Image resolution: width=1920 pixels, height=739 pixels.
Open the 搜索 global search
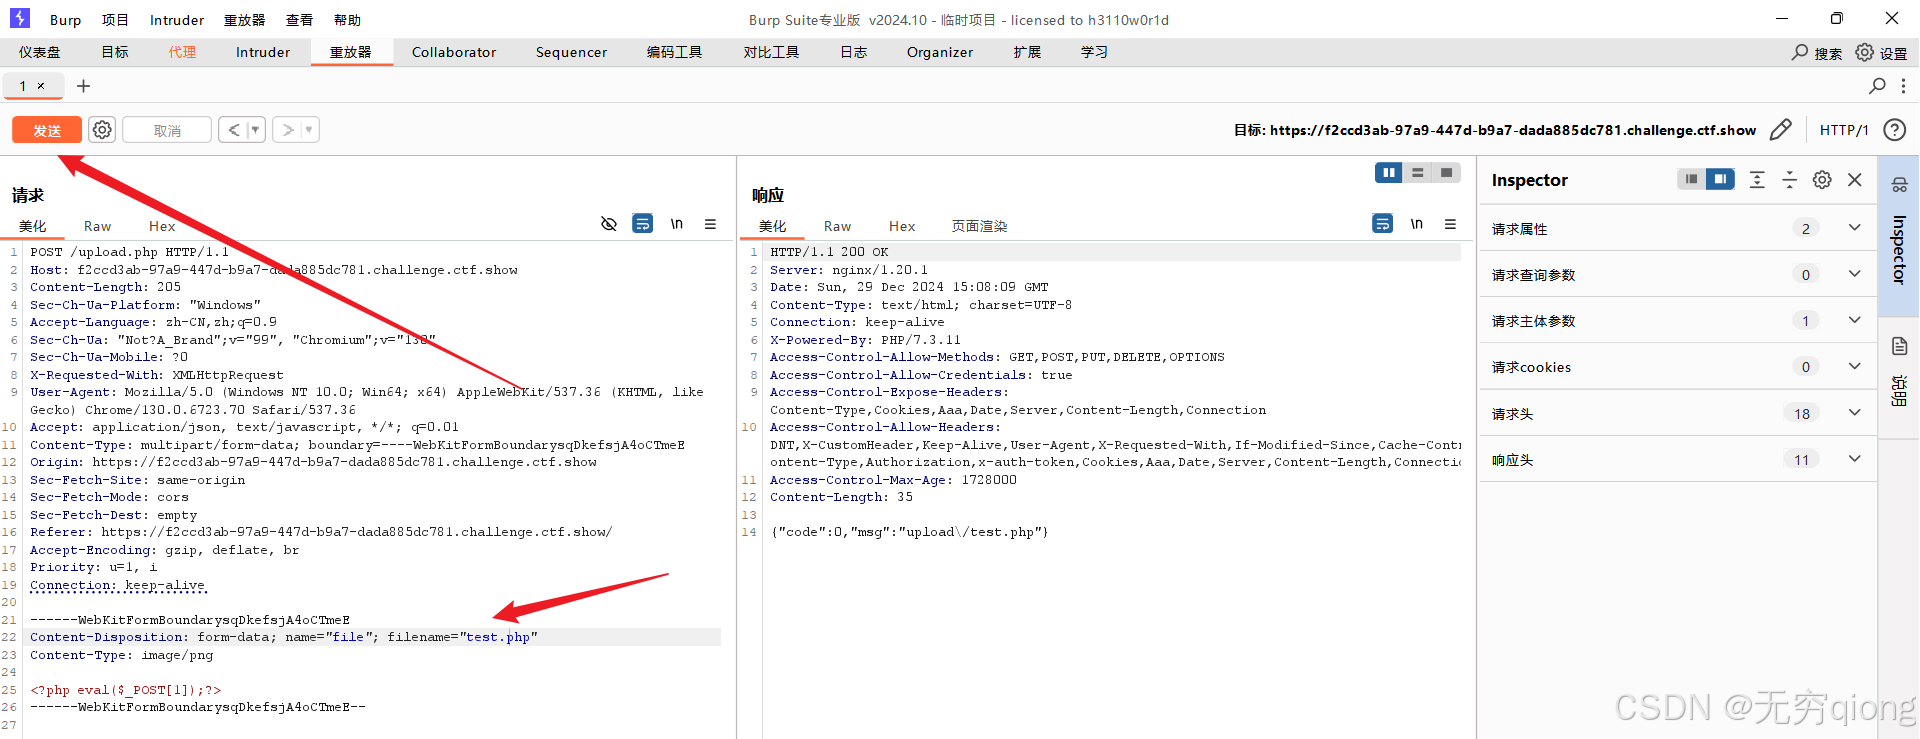[x=1817, y=53]
